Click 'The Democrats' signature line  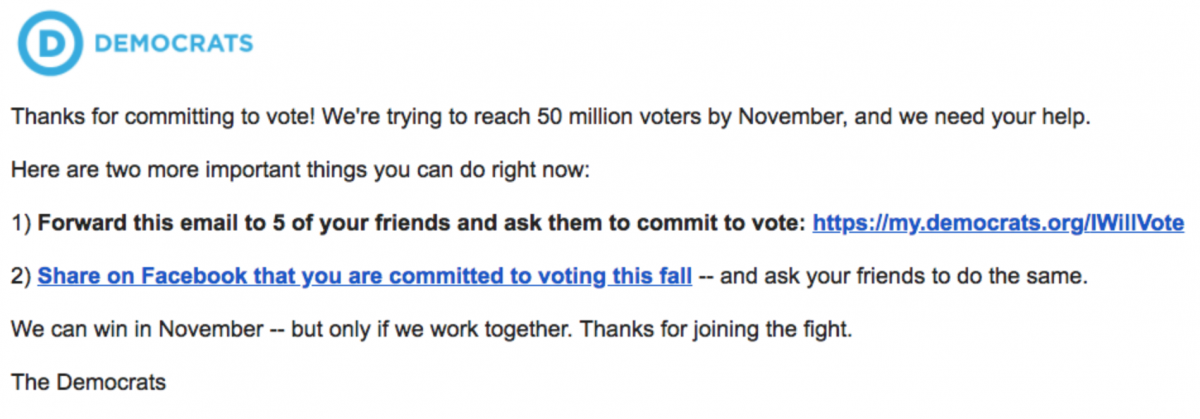[x=88, y=382]
